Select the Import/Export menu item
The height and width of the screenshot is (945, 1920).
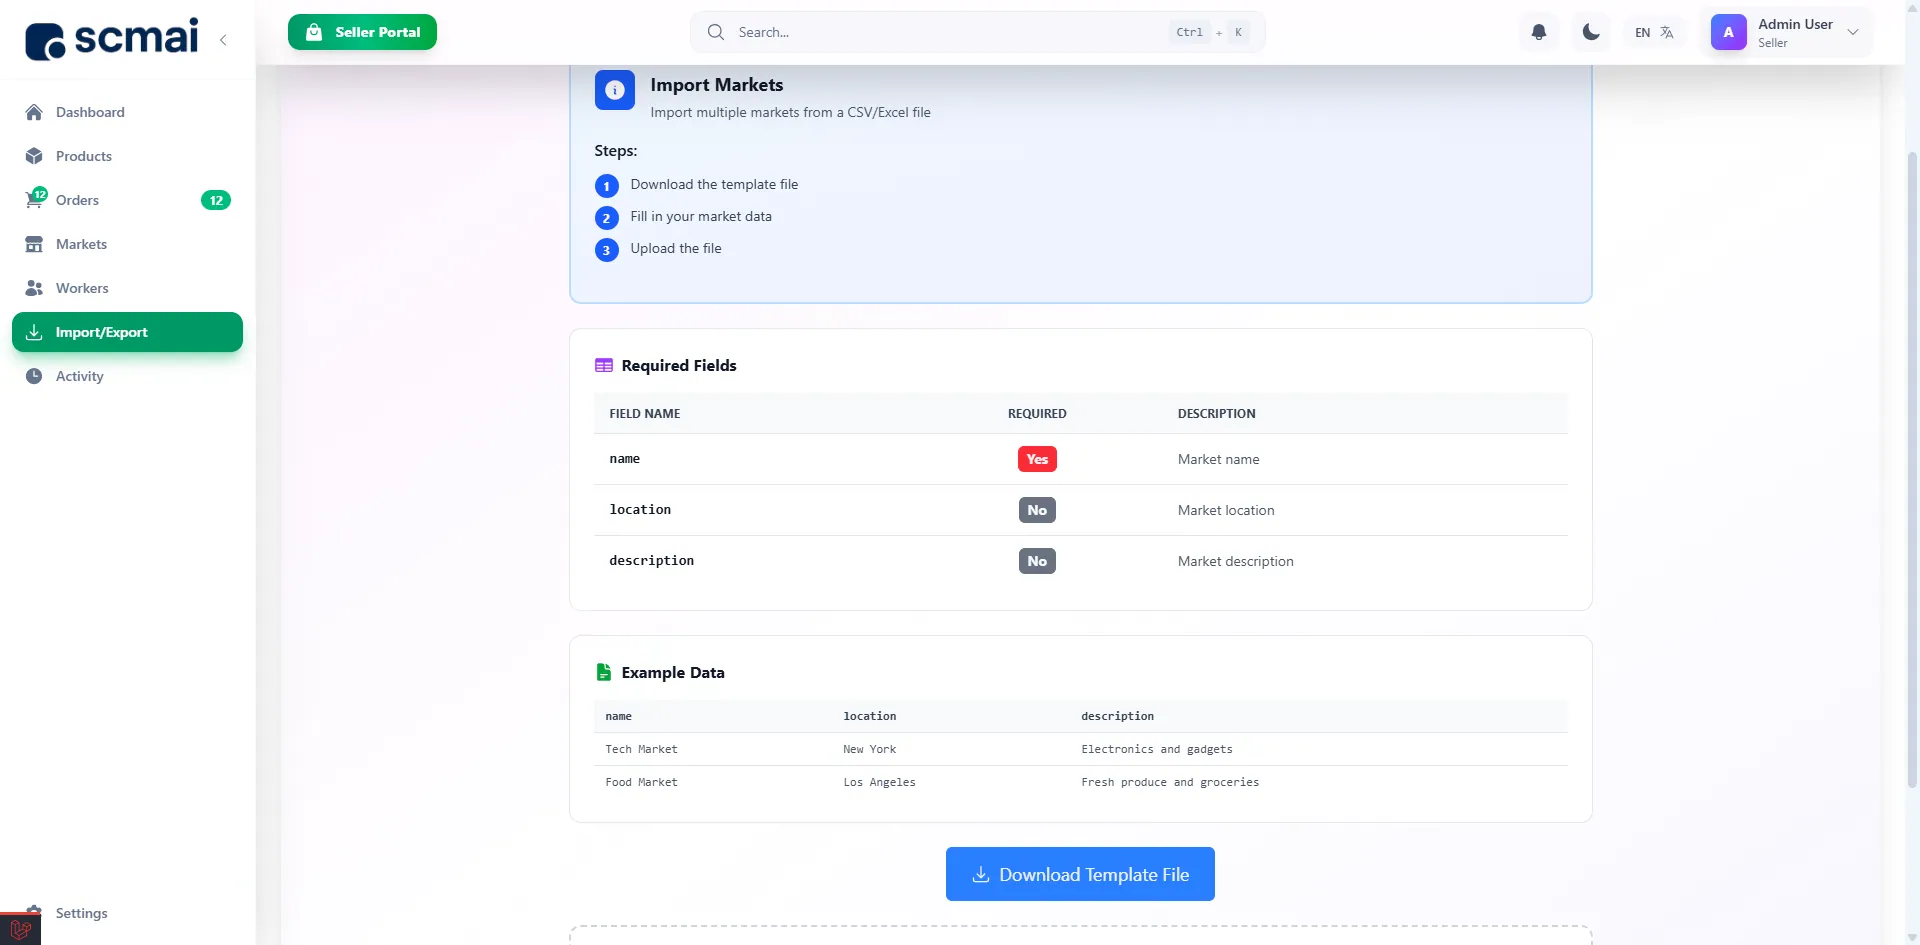pyautogui.click(x=127, y=332)
